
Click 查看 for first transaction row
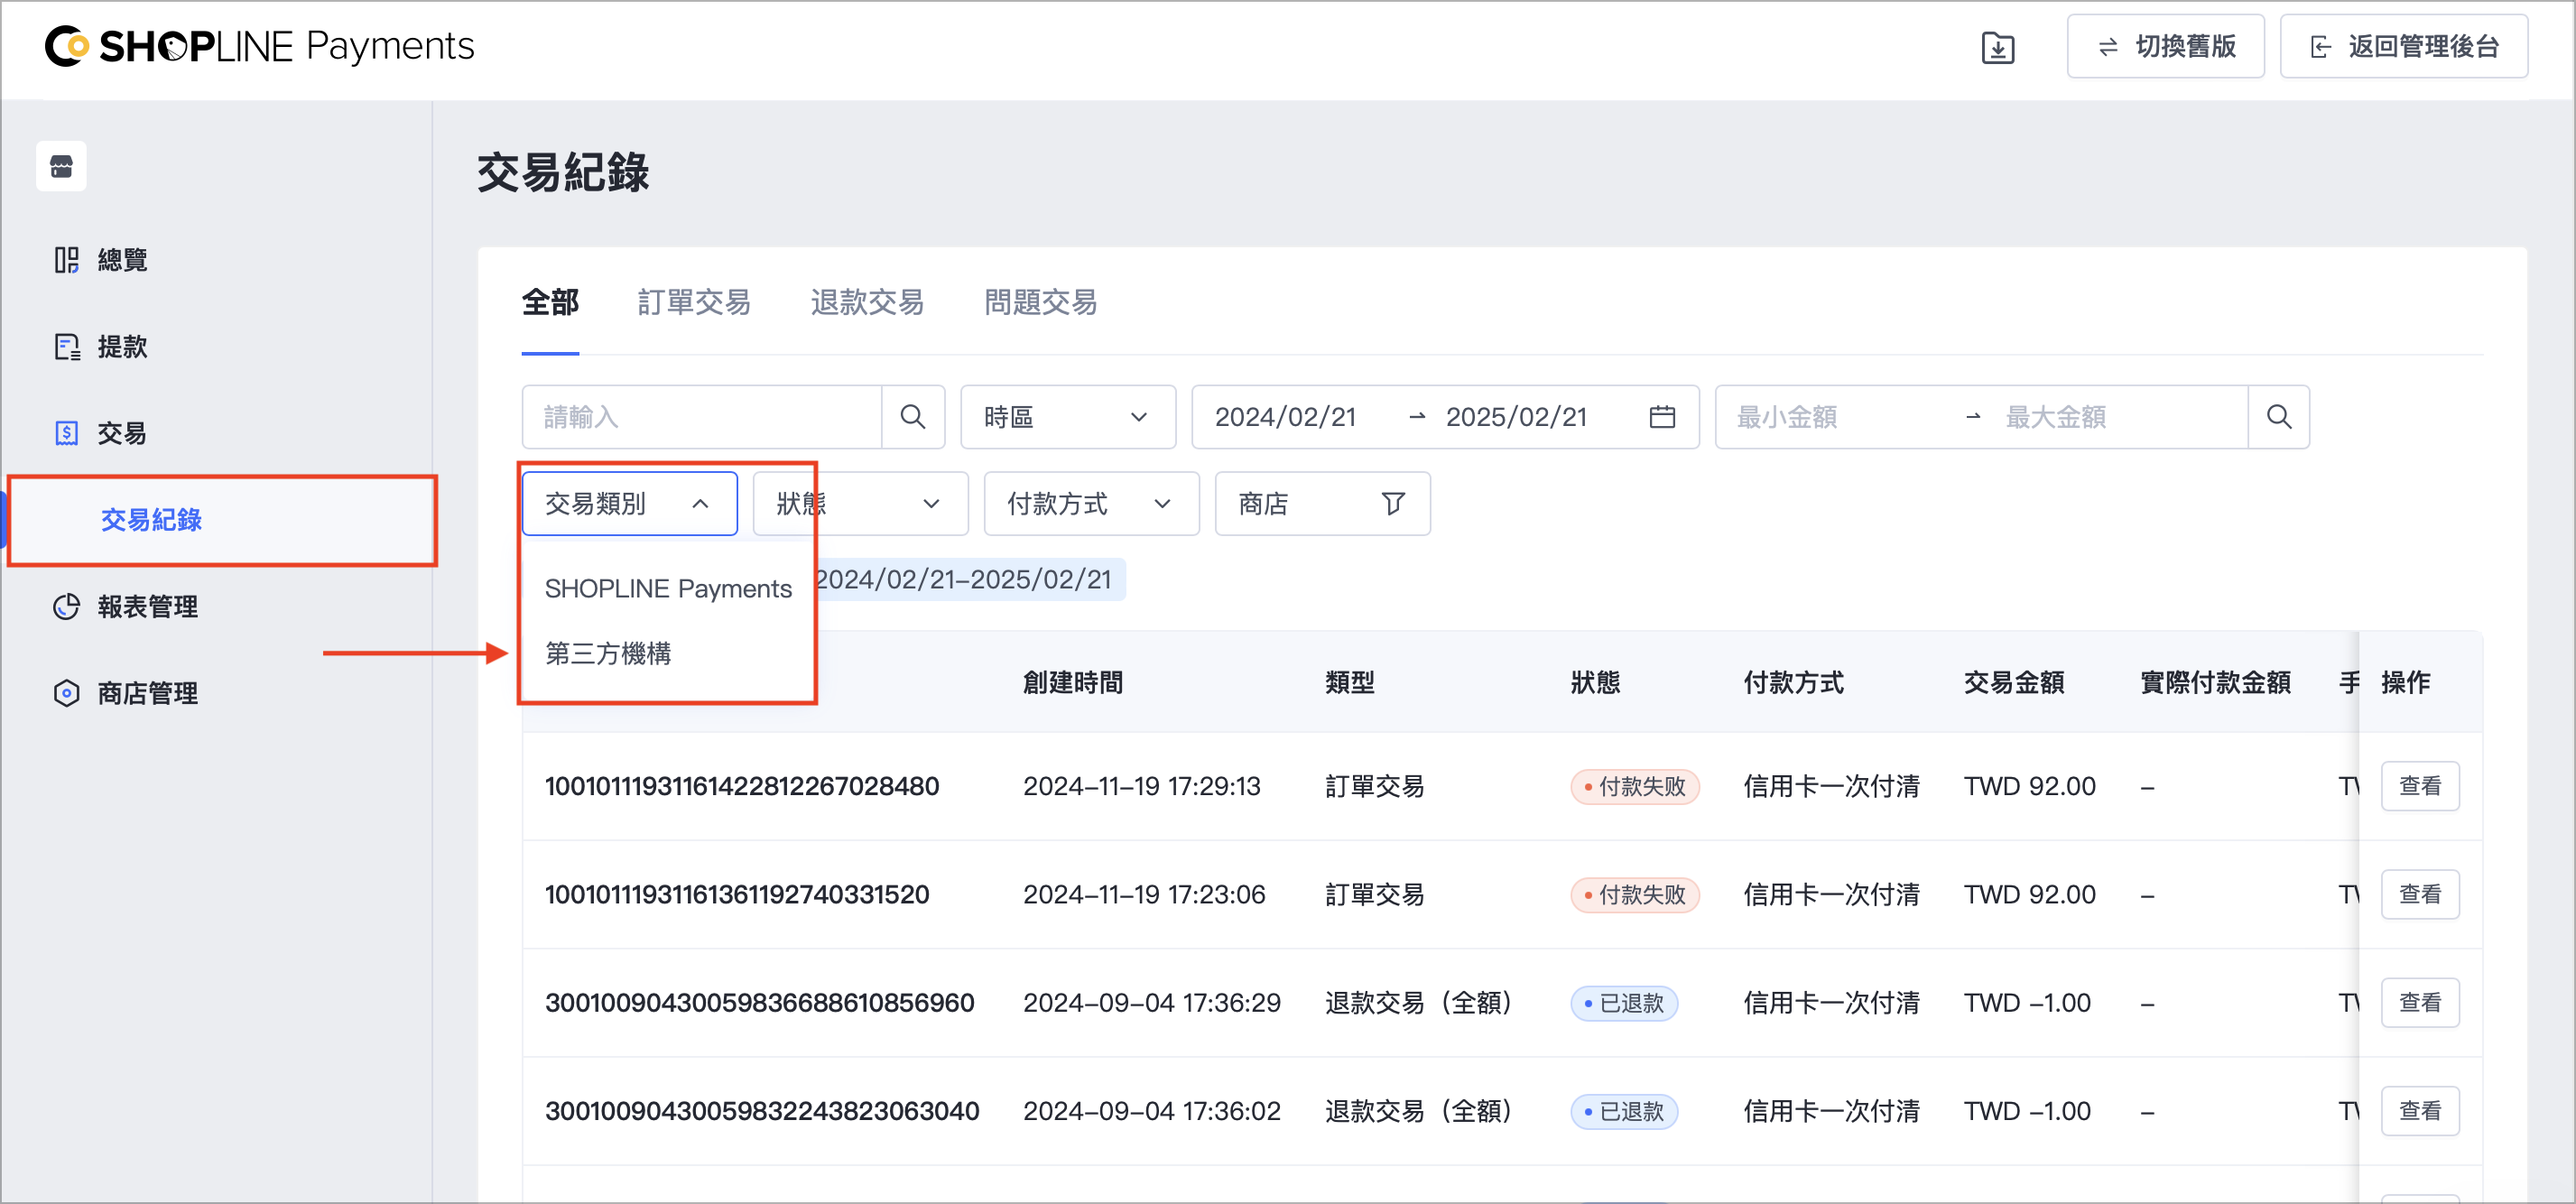(x=2419, y=786)
